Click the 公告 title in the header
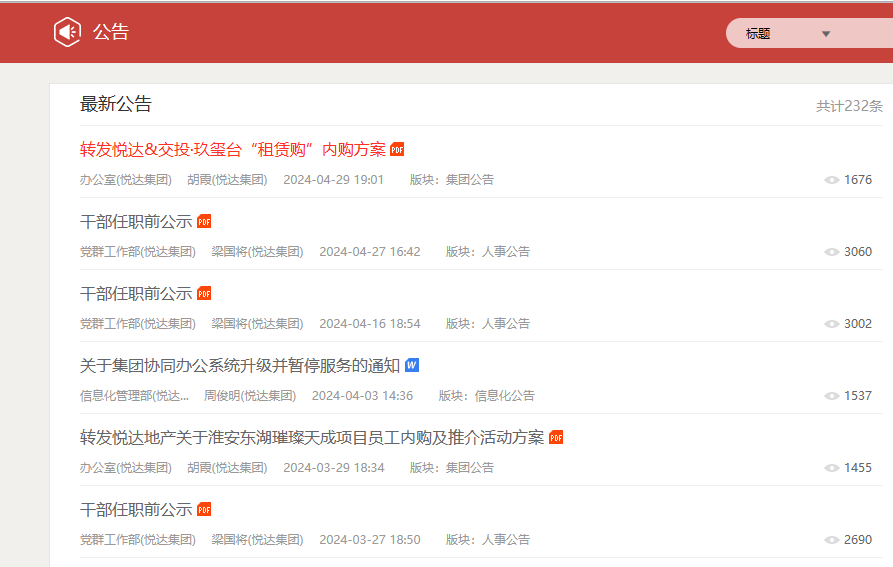 [x=111, y=32]
